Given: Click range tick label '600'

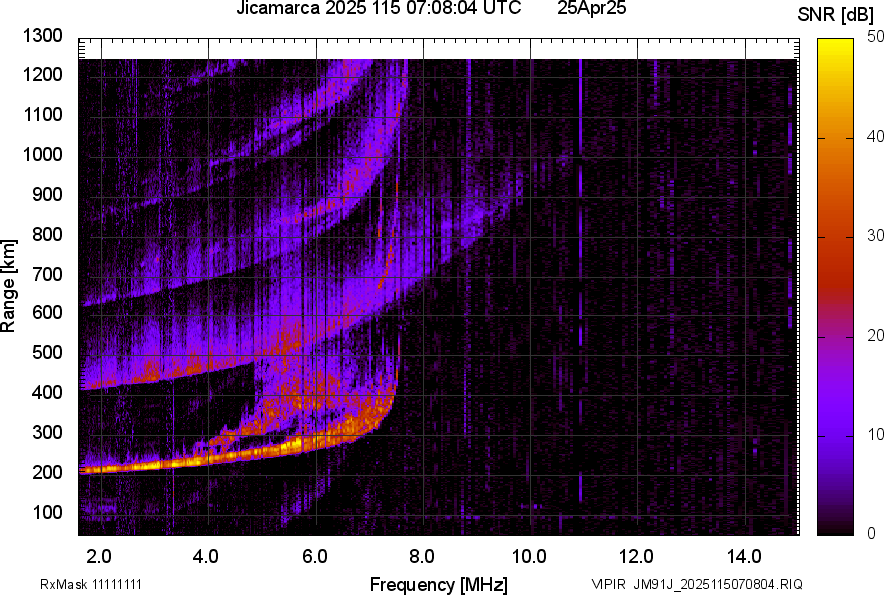Looking at the screenshot, I should pos(47,312).
